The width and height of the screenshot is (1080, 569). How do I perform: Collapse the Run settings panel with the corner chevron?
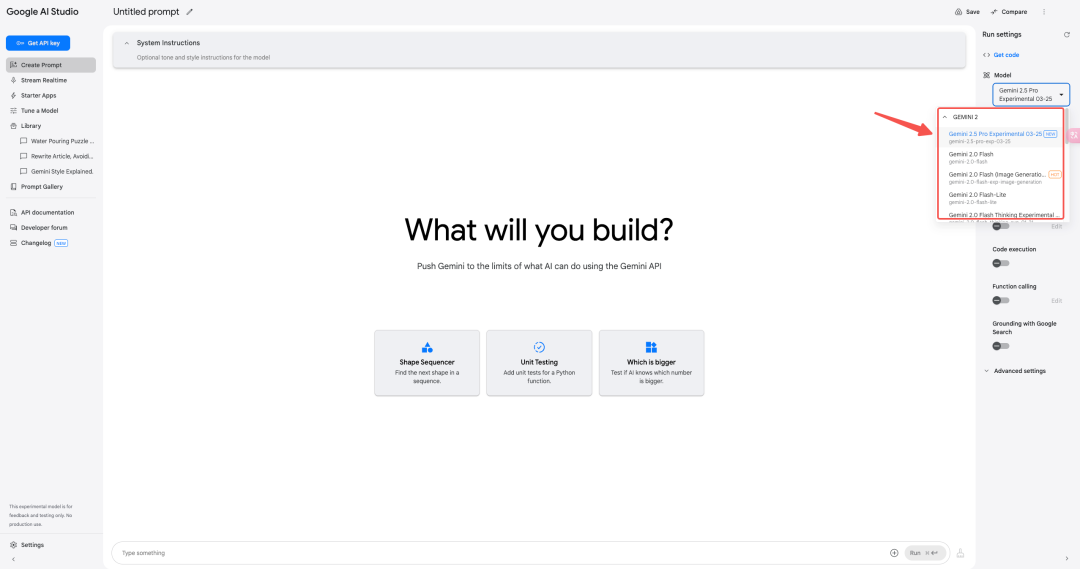(x=1066, y=559)
